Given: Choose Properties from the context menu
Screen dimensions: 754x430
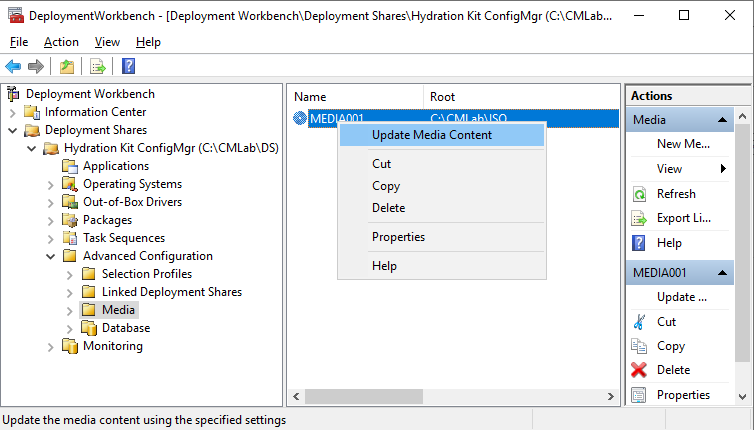Looking at the screenshot, I should [442, 237].
